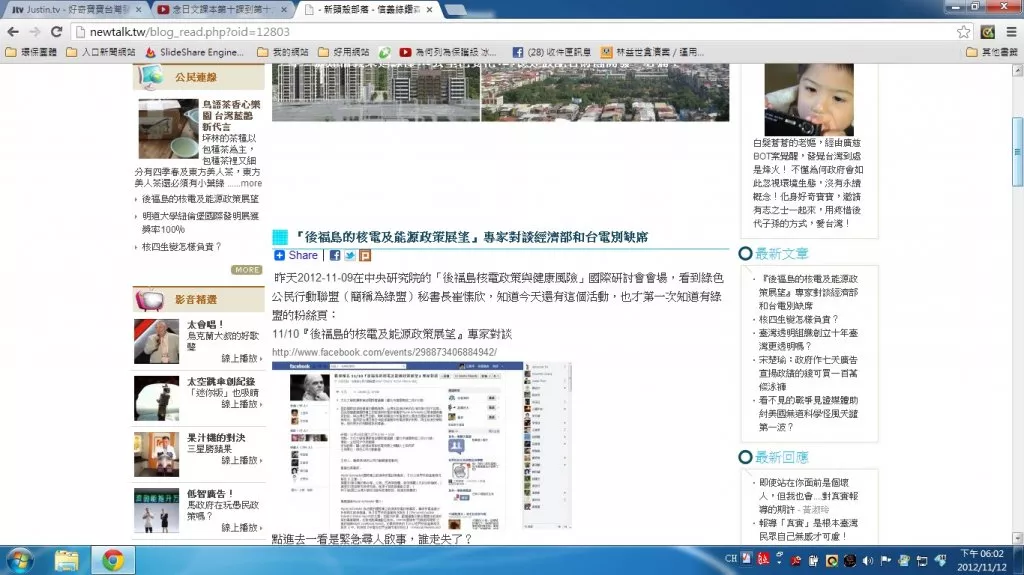The height and width of the screenshot is (575, 1024).
Task: Click the Chrome icon in the taskbar
Action: [x=112, y=561]
